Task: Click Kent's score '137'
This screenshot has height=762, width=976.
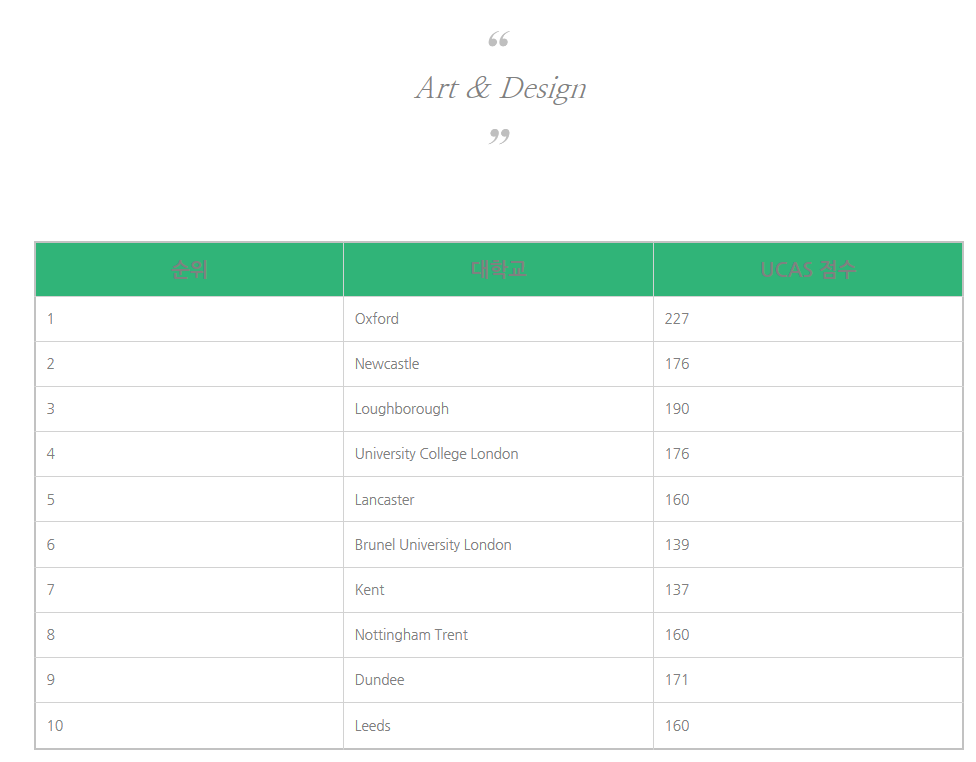Action: pyautogui.click(x=677, y=590)
